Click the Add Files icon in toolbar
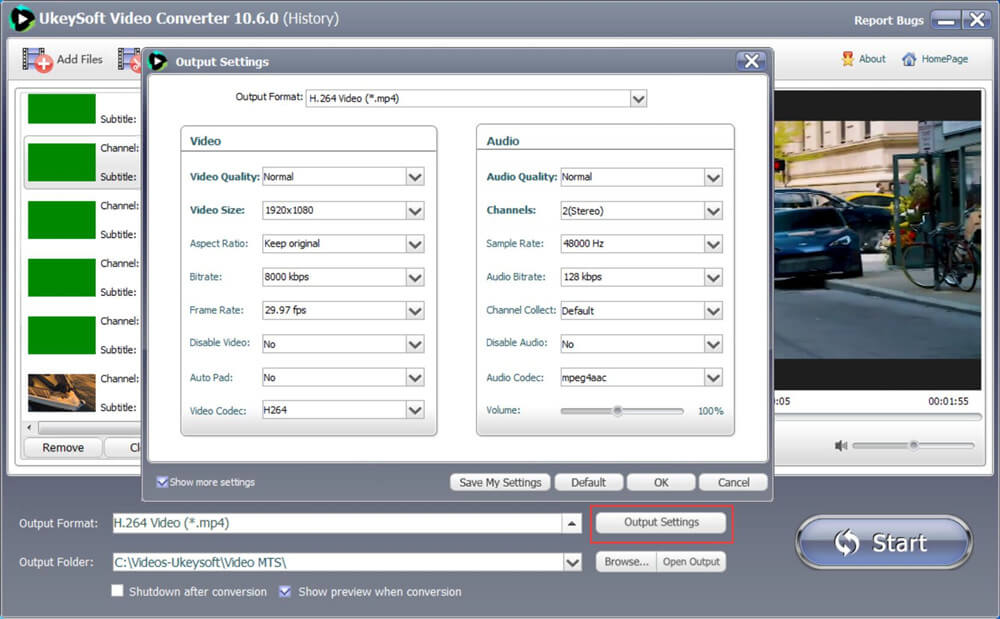 37,60
